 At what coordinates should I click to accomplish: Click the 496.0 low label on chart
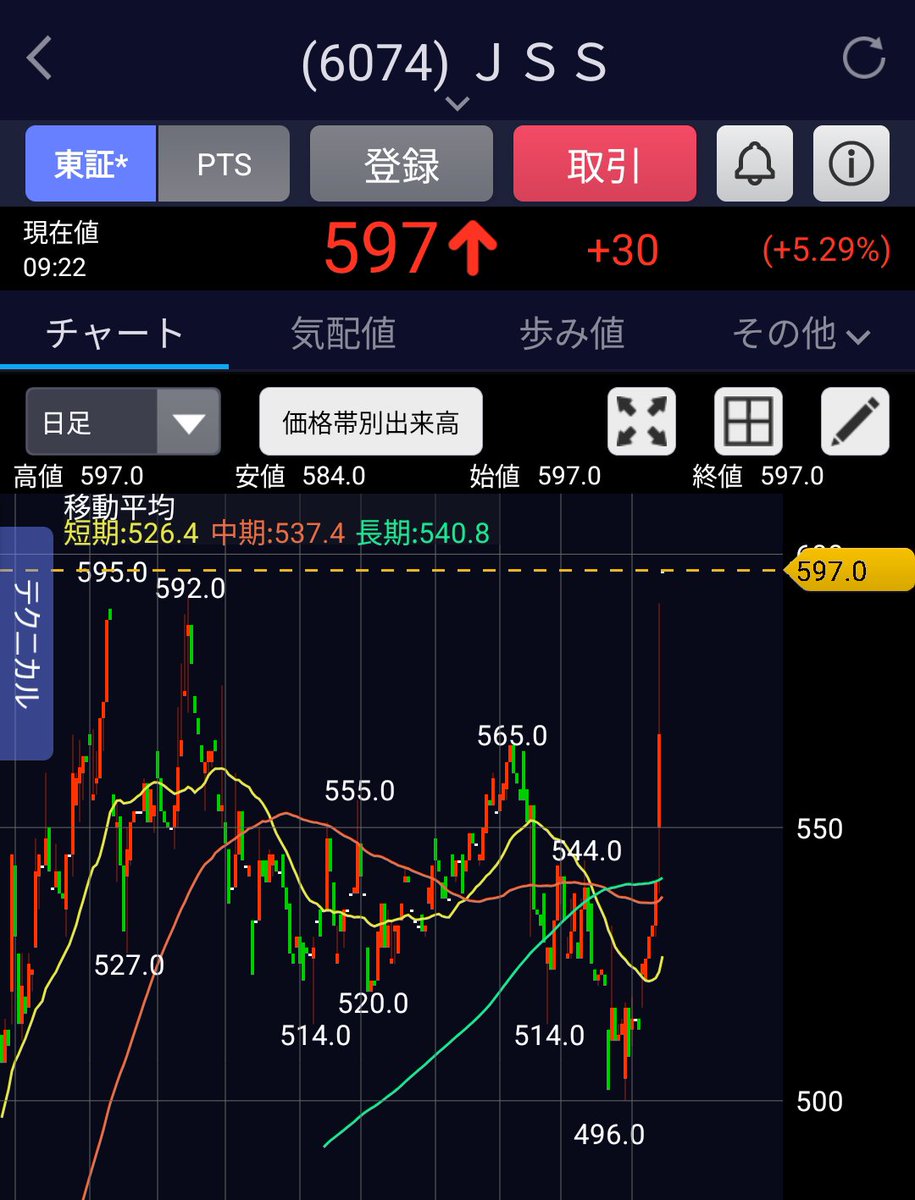609,1134
